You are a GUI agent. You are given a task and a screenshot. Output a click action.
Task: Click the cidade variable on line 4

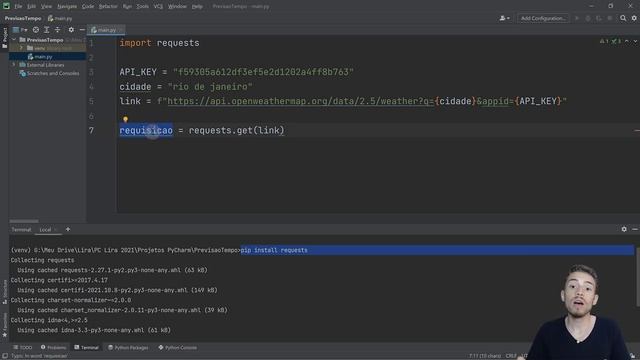pyautogui.click(x=135, y=87)
